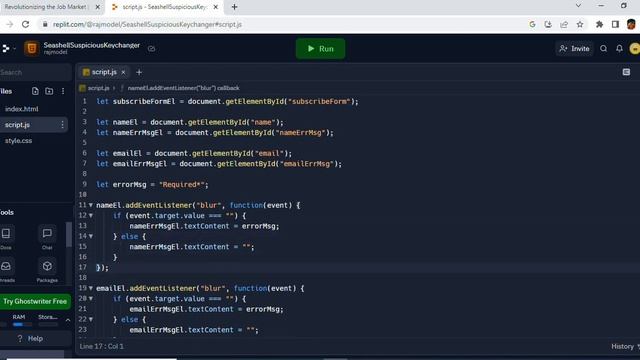640x360 pixels.
Task: Open the Replit home menu icon
Action: point(6,49)
